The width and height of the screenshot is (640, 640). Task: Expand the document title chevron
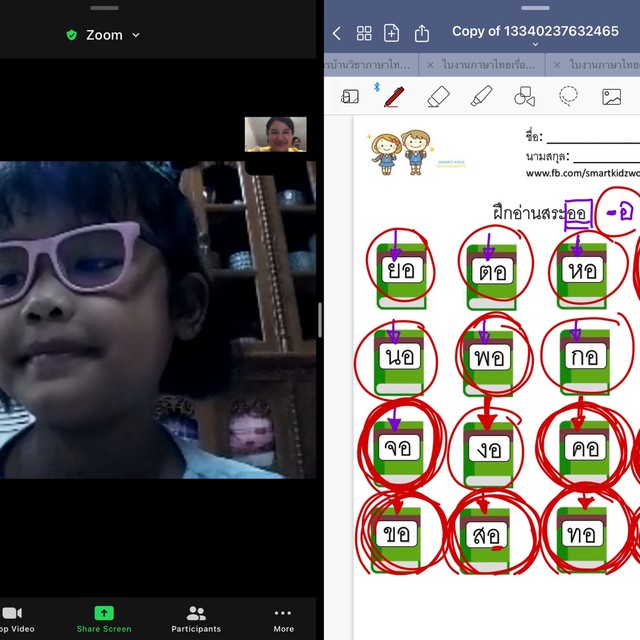tap(535, 45)
